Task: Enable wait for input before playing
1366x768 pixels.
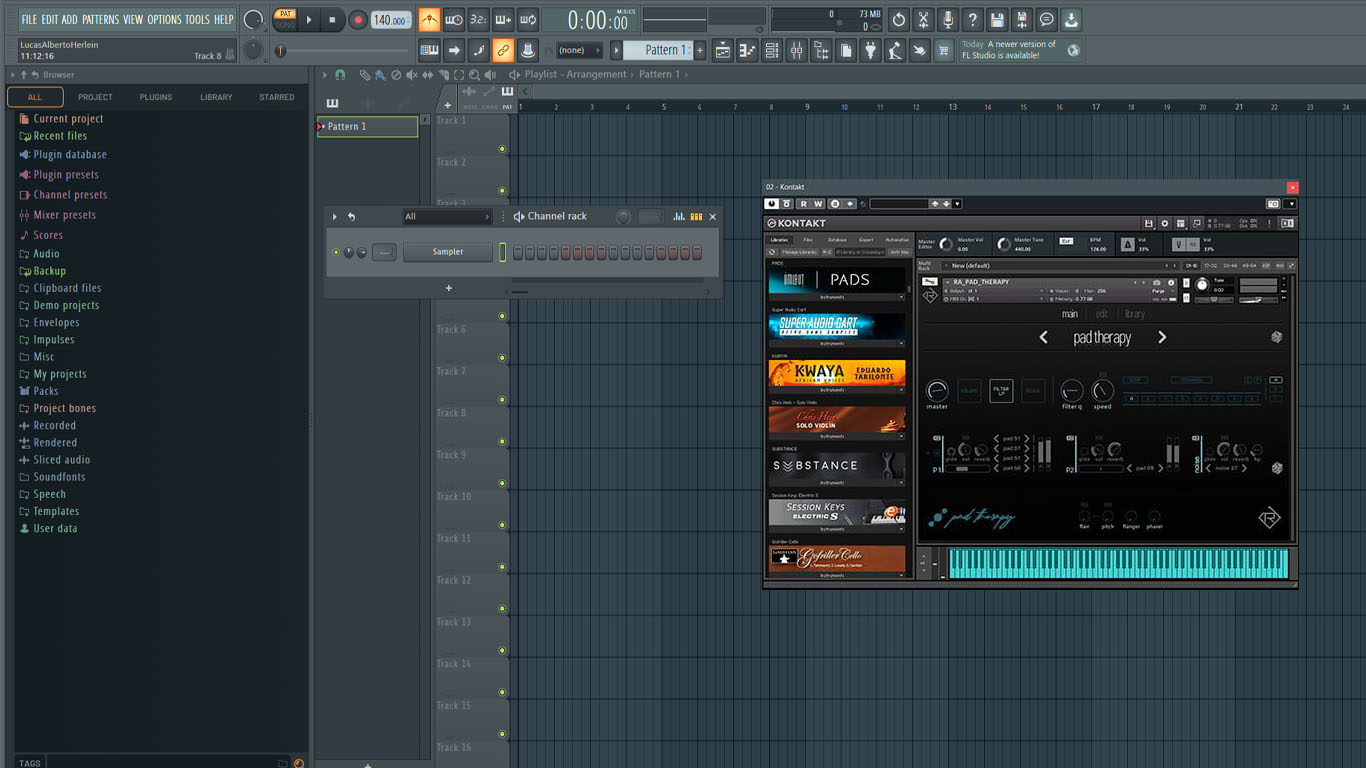Action: (x=454, y=20)
